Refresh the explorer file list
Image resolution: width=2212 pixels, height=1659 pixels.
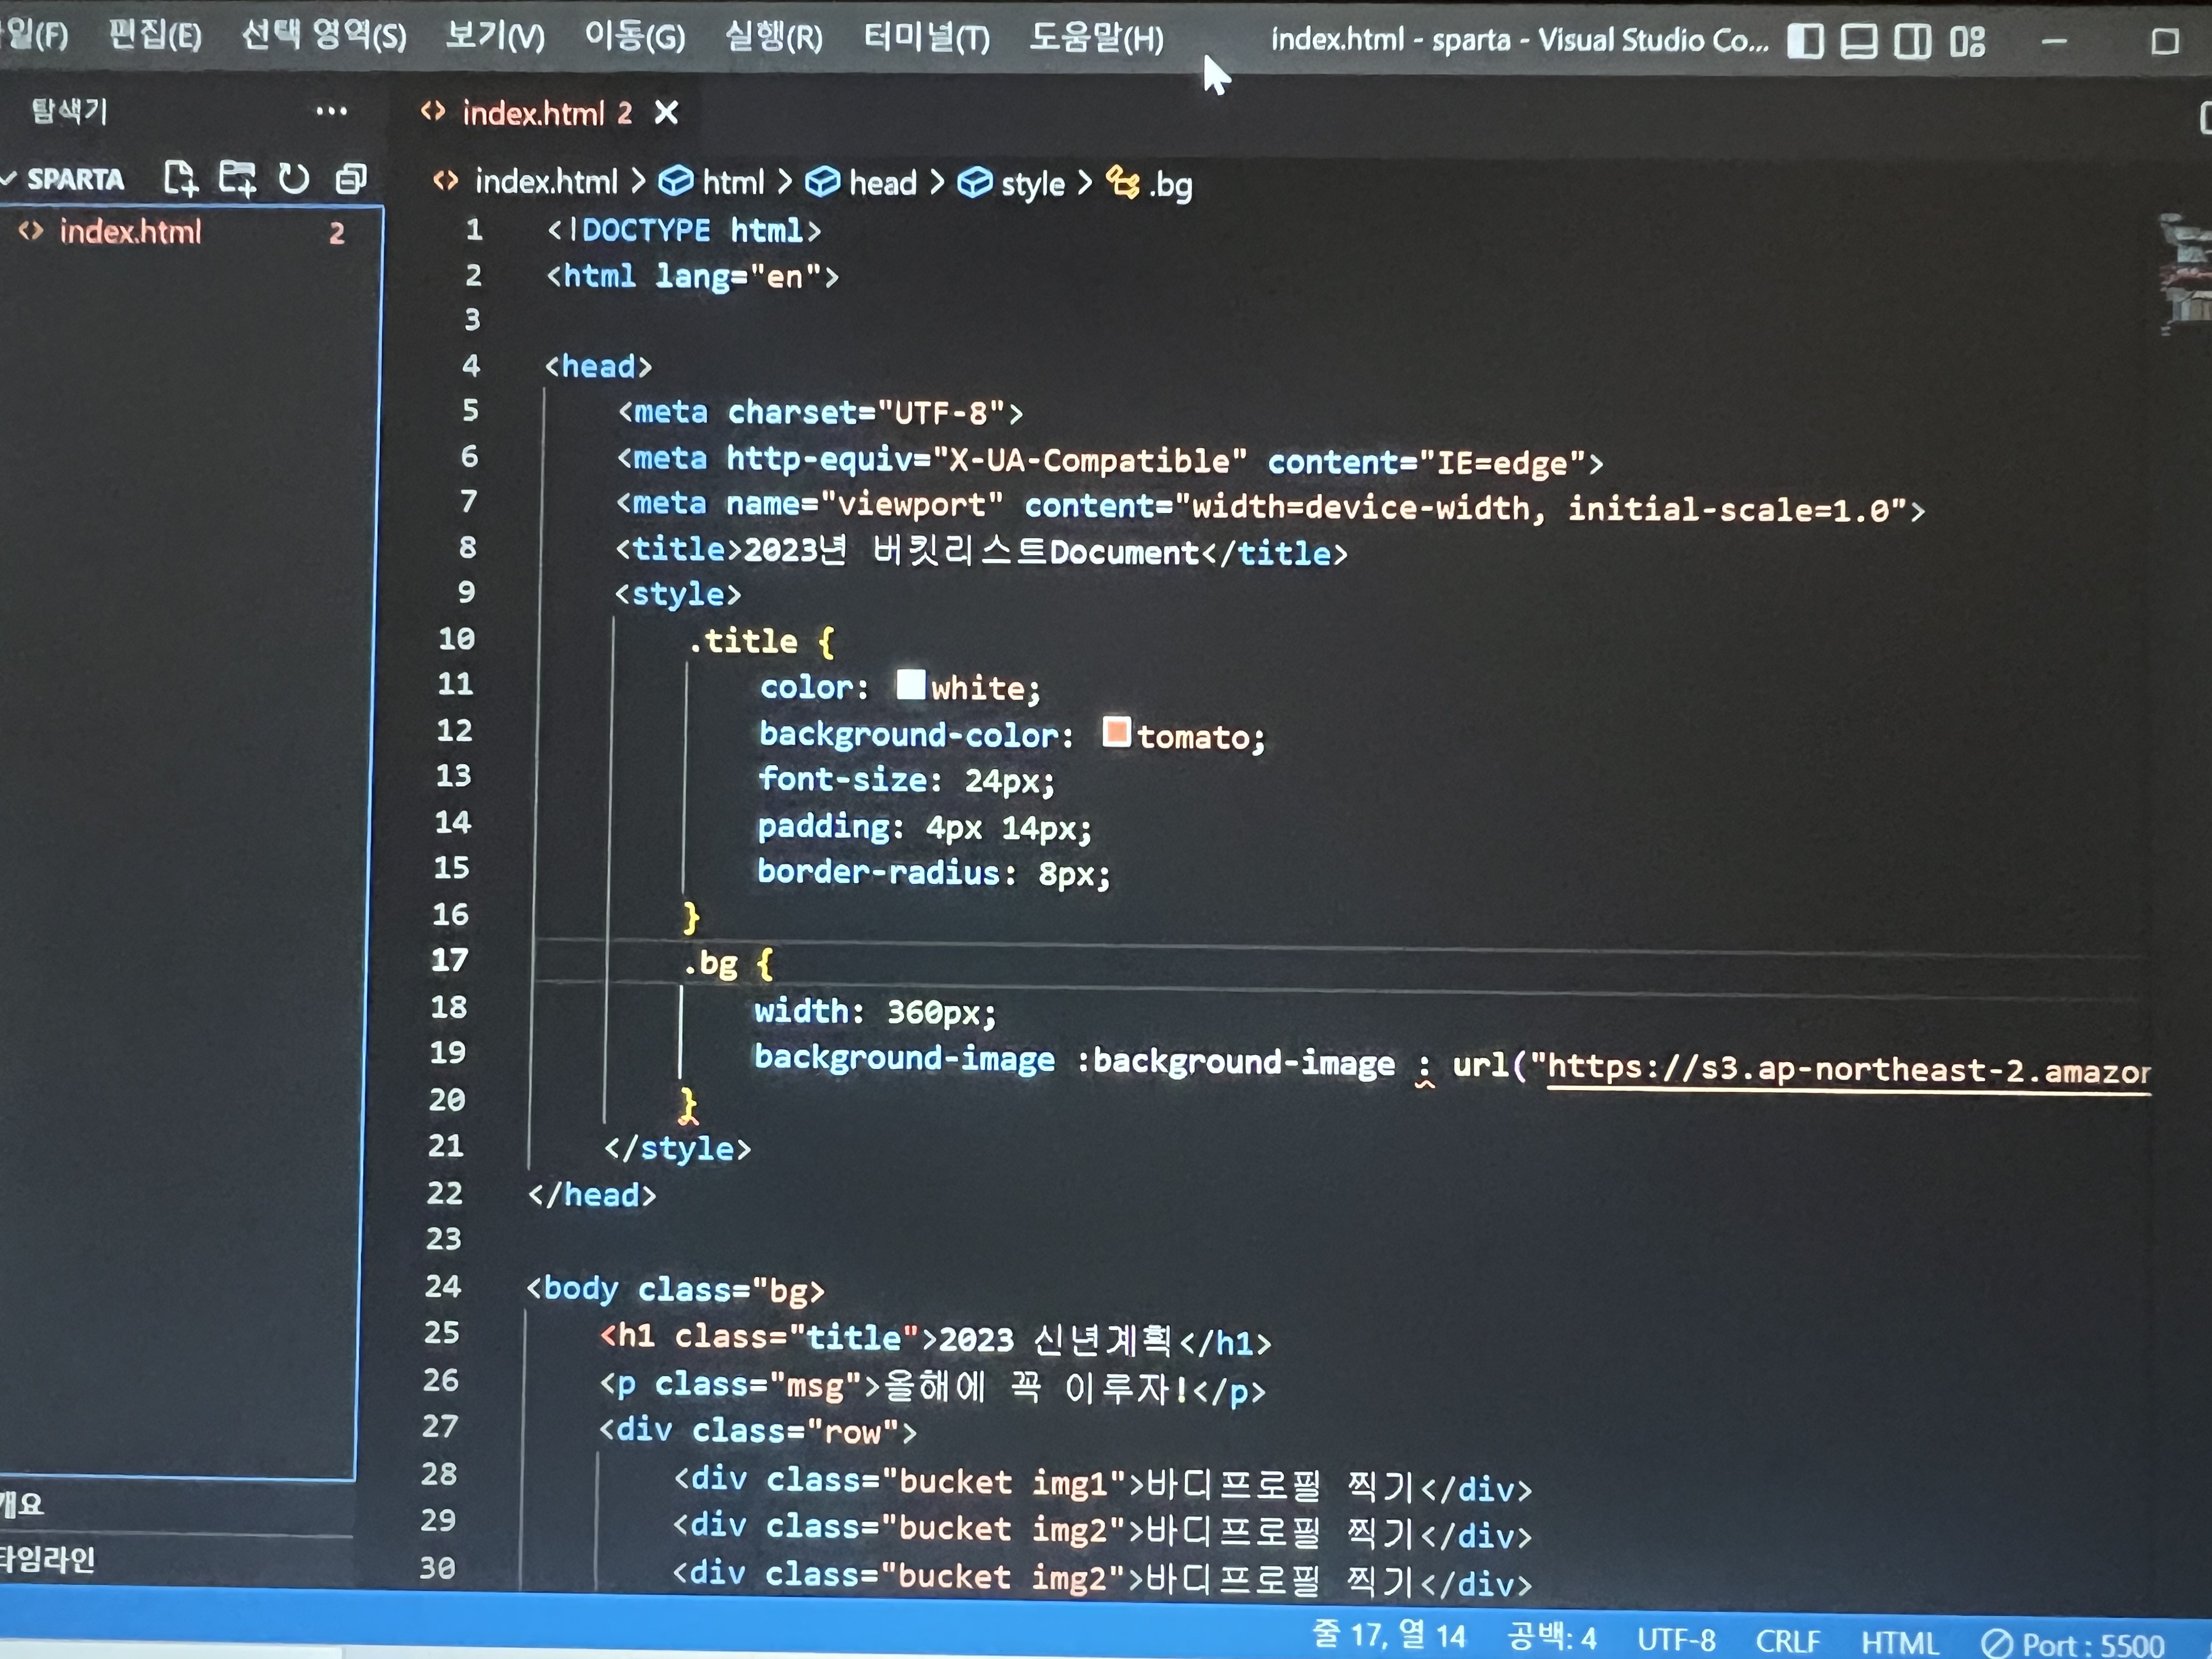point(293,179)
